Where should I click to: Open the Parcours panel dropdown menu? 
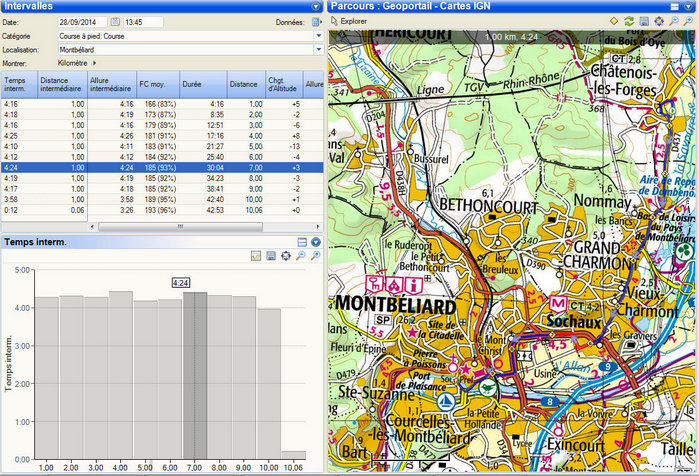(x=689, y=6)
